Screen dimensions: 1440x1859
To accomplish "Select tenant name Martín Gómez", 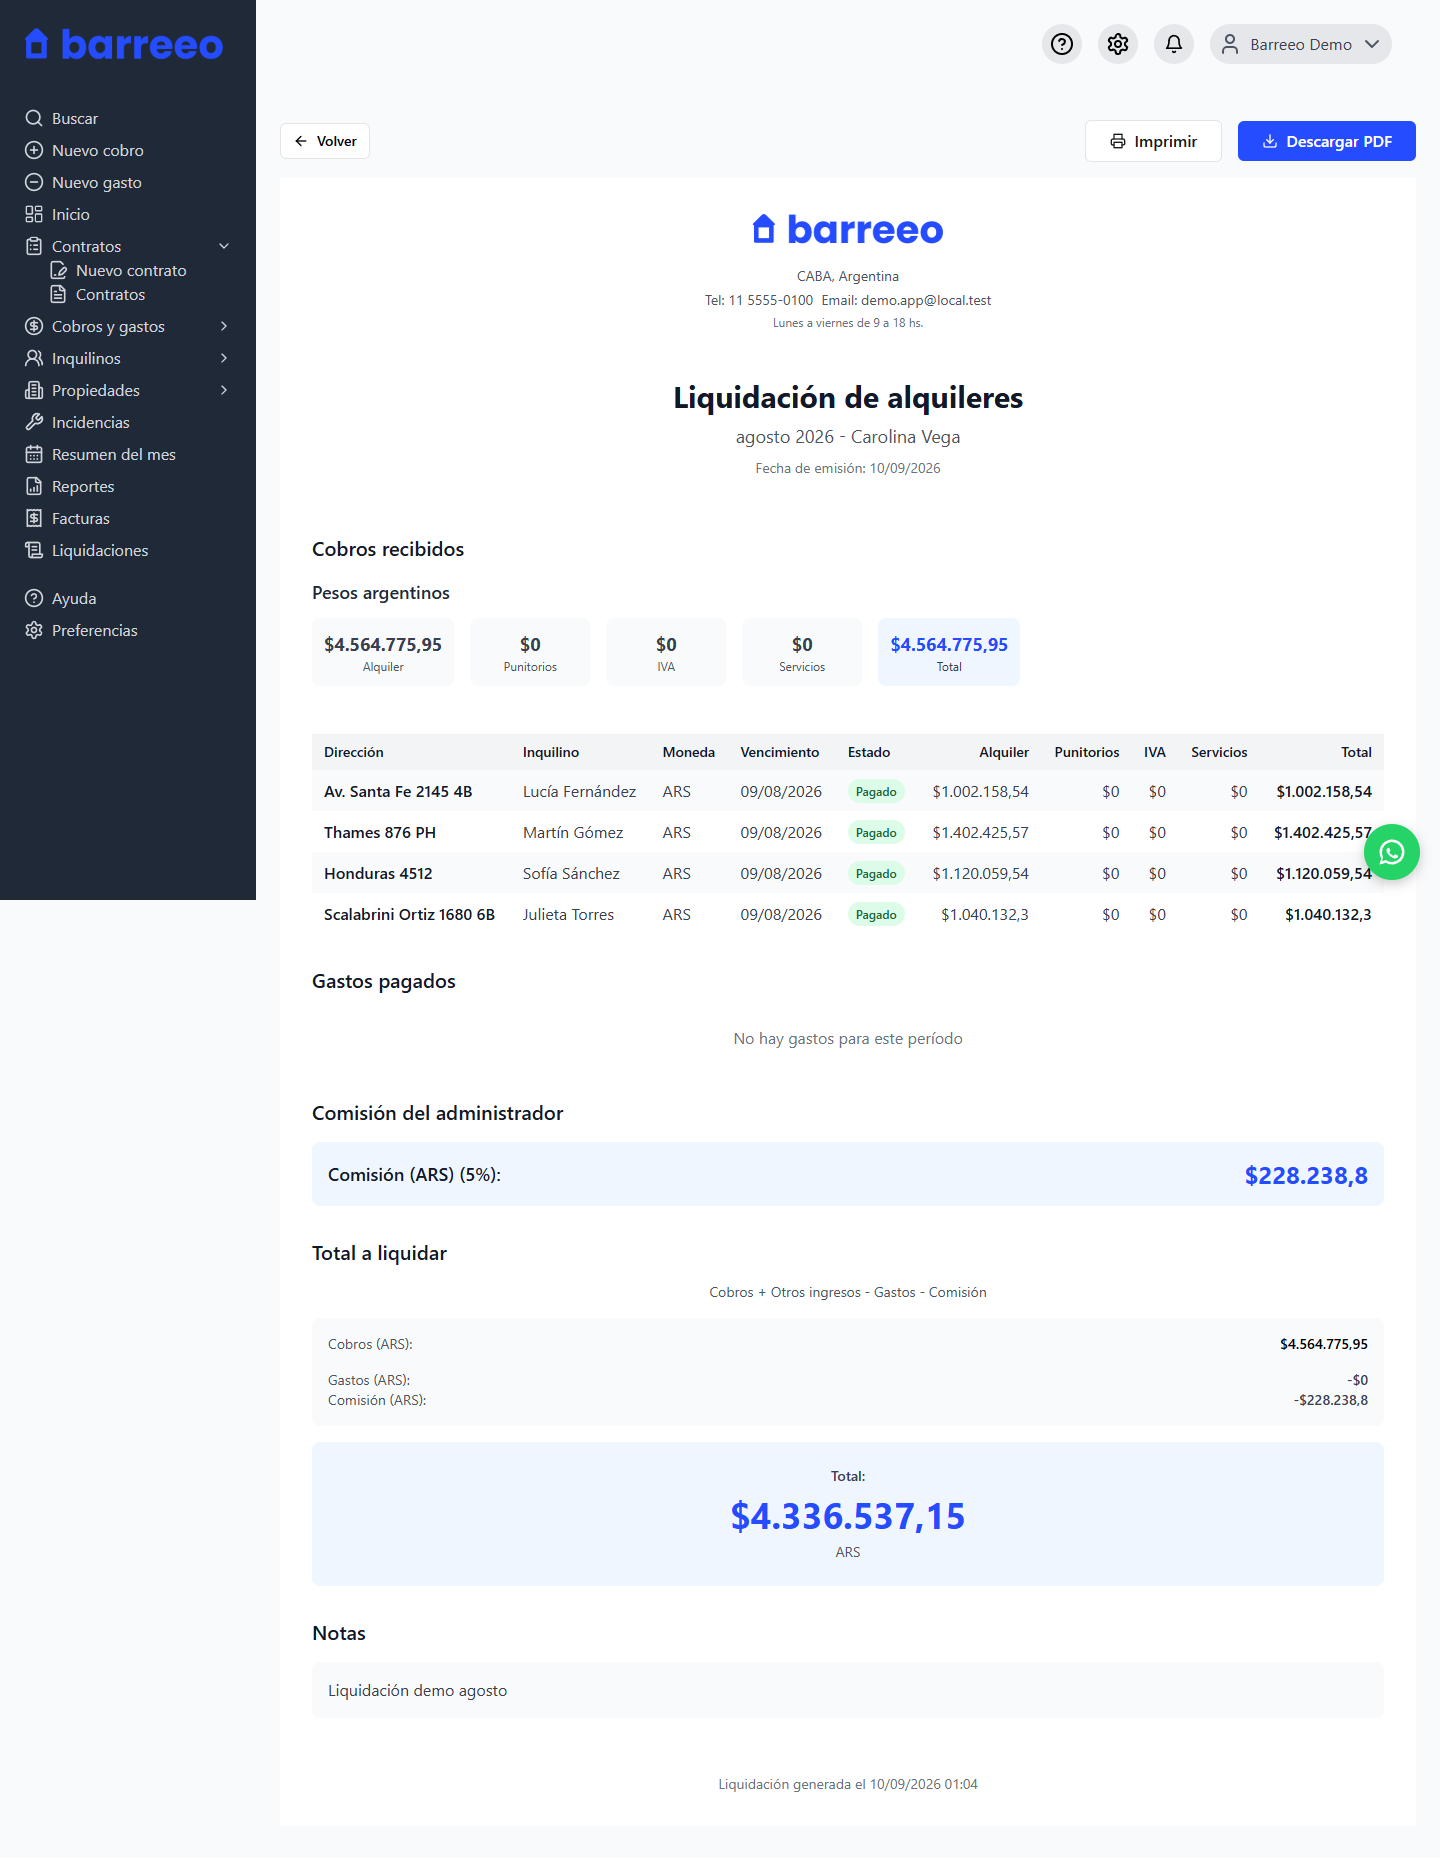I will [573, 833].
